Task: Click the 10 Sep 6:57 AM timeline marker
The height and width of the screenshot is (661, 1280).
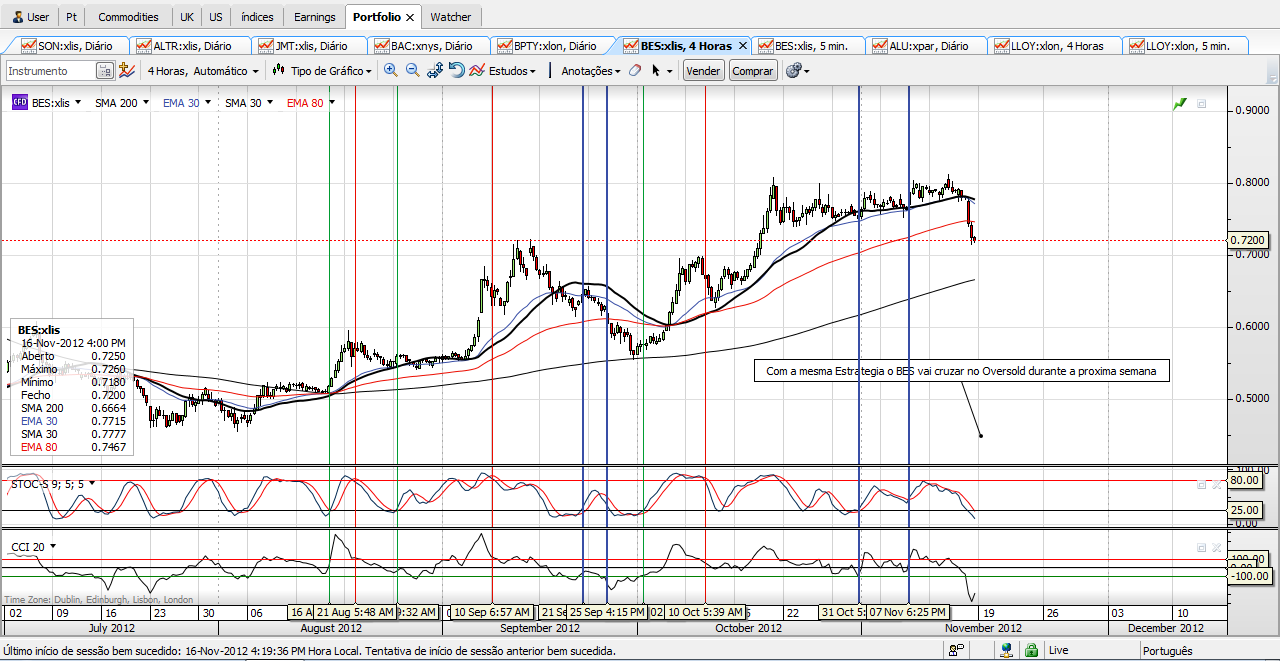Action: click(x=491, y=612)
